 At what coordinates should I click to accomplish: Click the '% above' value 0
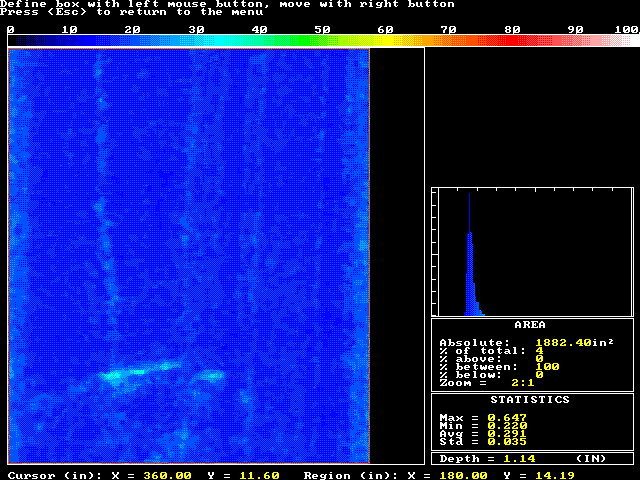[540, 359]
